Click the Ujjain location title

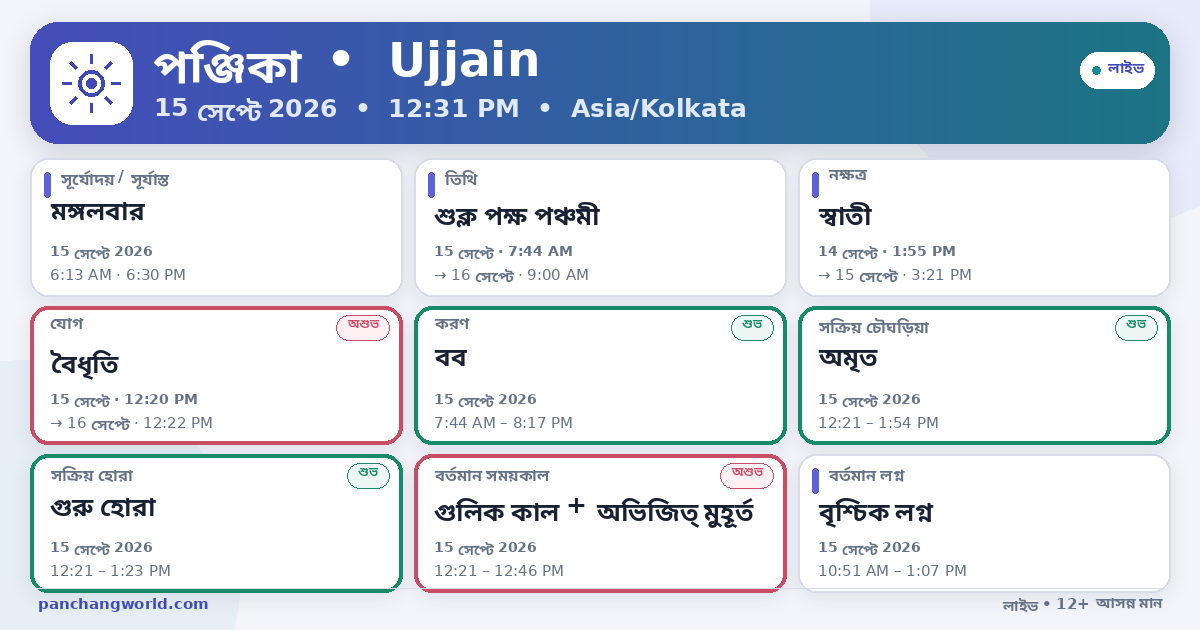(464, 61)
